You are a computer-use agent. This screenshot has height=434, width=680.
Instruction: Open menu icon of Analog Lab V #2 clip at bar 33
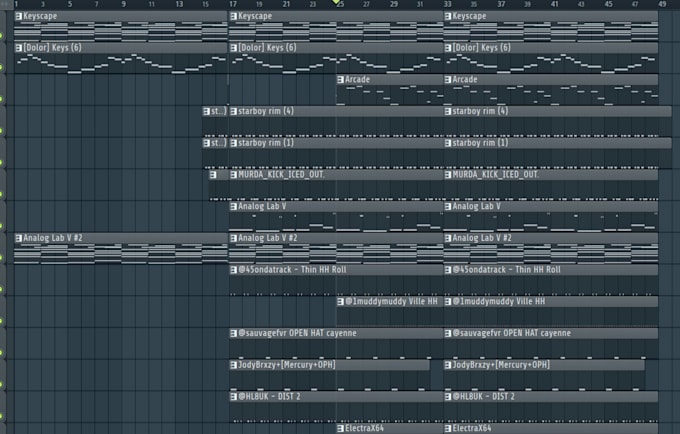tap(448, 238)
